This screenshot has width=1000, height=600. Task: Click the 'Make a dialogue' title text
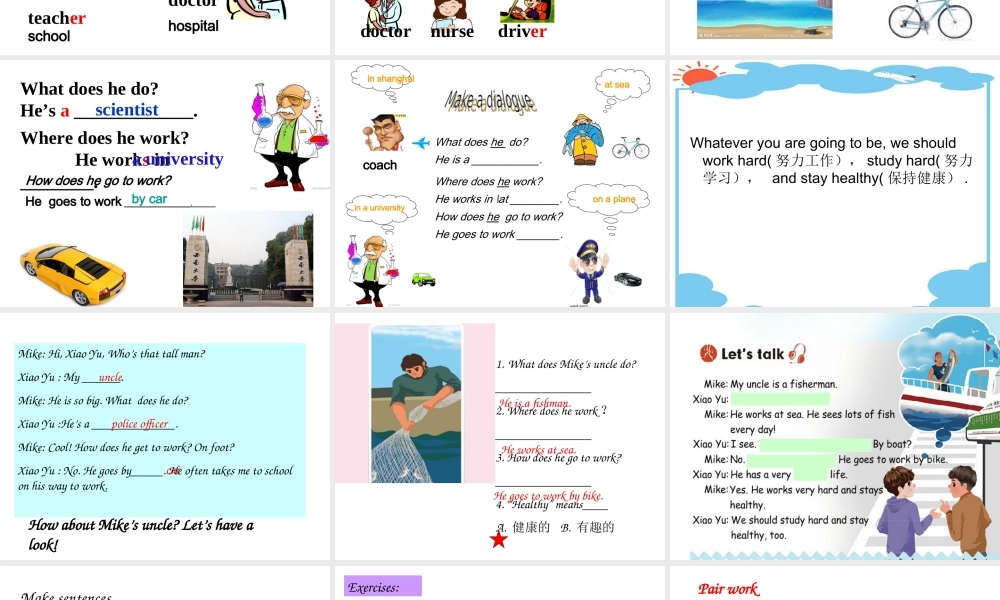point(490,101)
